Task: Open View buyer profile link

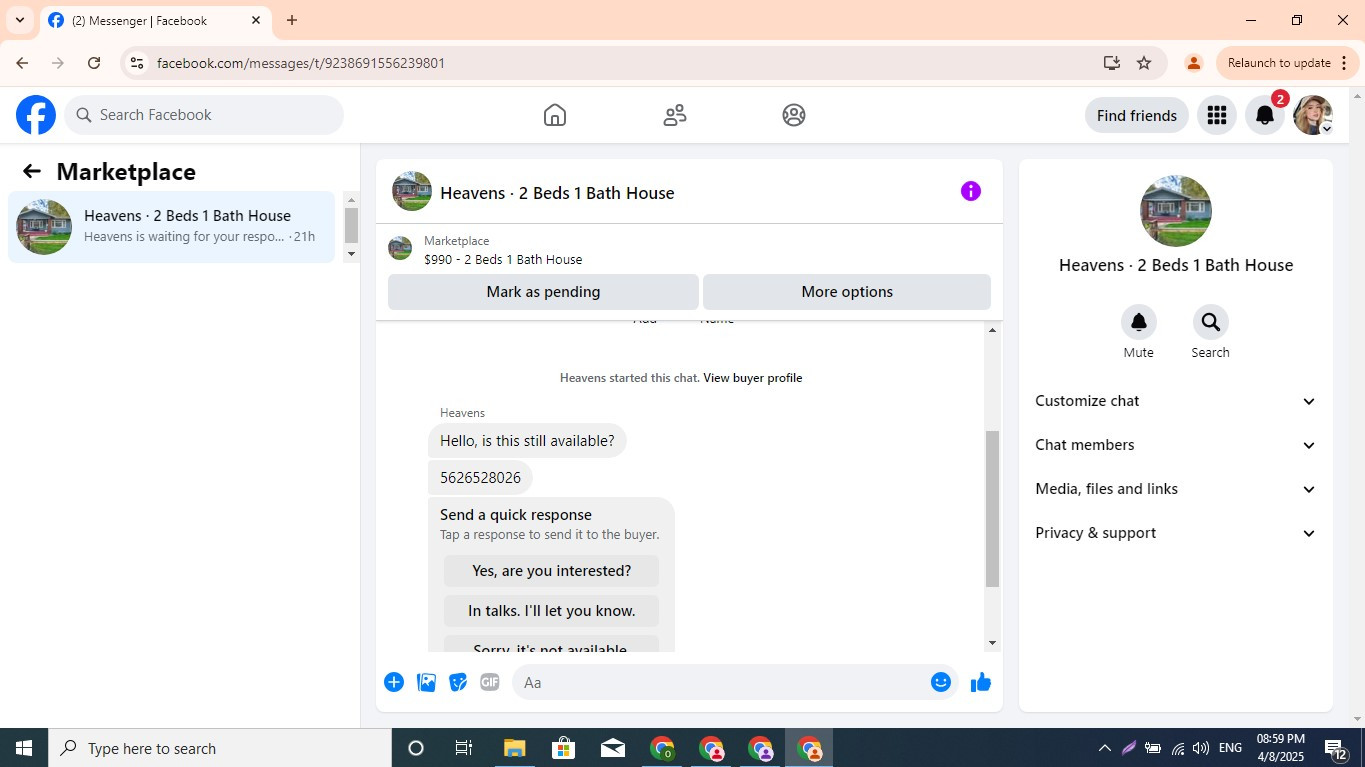Action: 752,378
